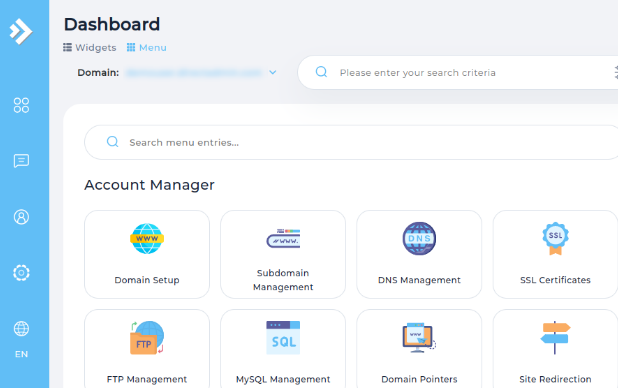Expand the Domain dropdown chevron
Screen dimensions: 618x388
[x=273, y=73]
